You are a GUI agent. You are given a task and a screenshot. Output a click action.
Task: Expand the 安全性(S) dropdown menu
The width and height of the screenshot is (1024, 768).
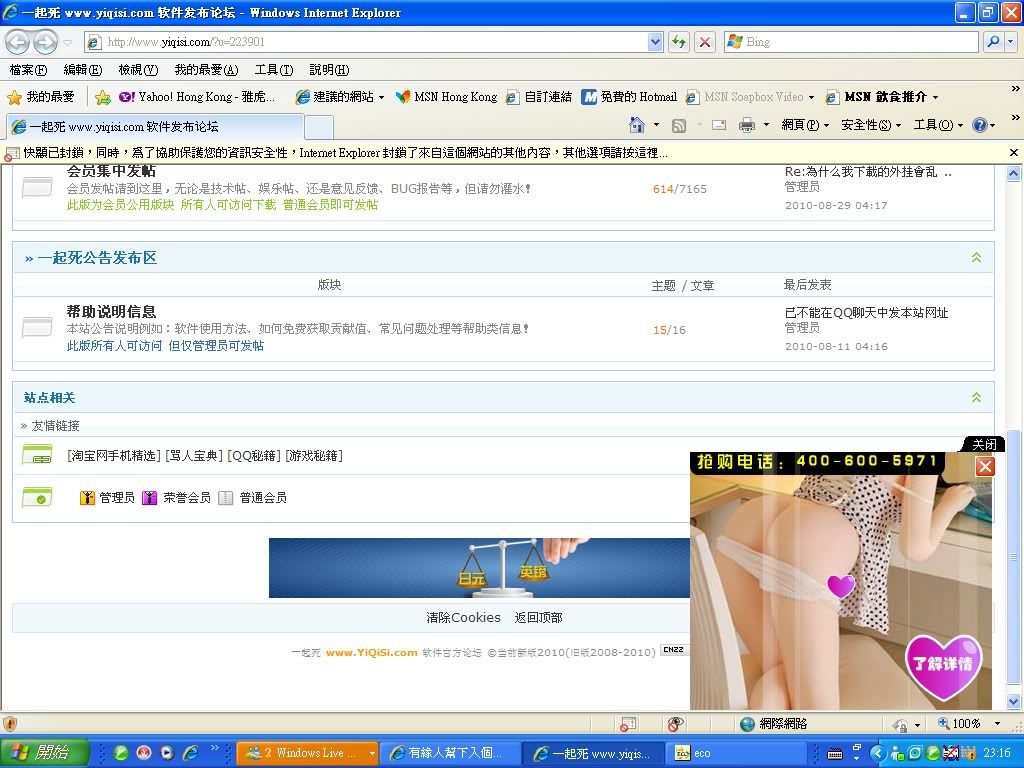click(870, 125)
